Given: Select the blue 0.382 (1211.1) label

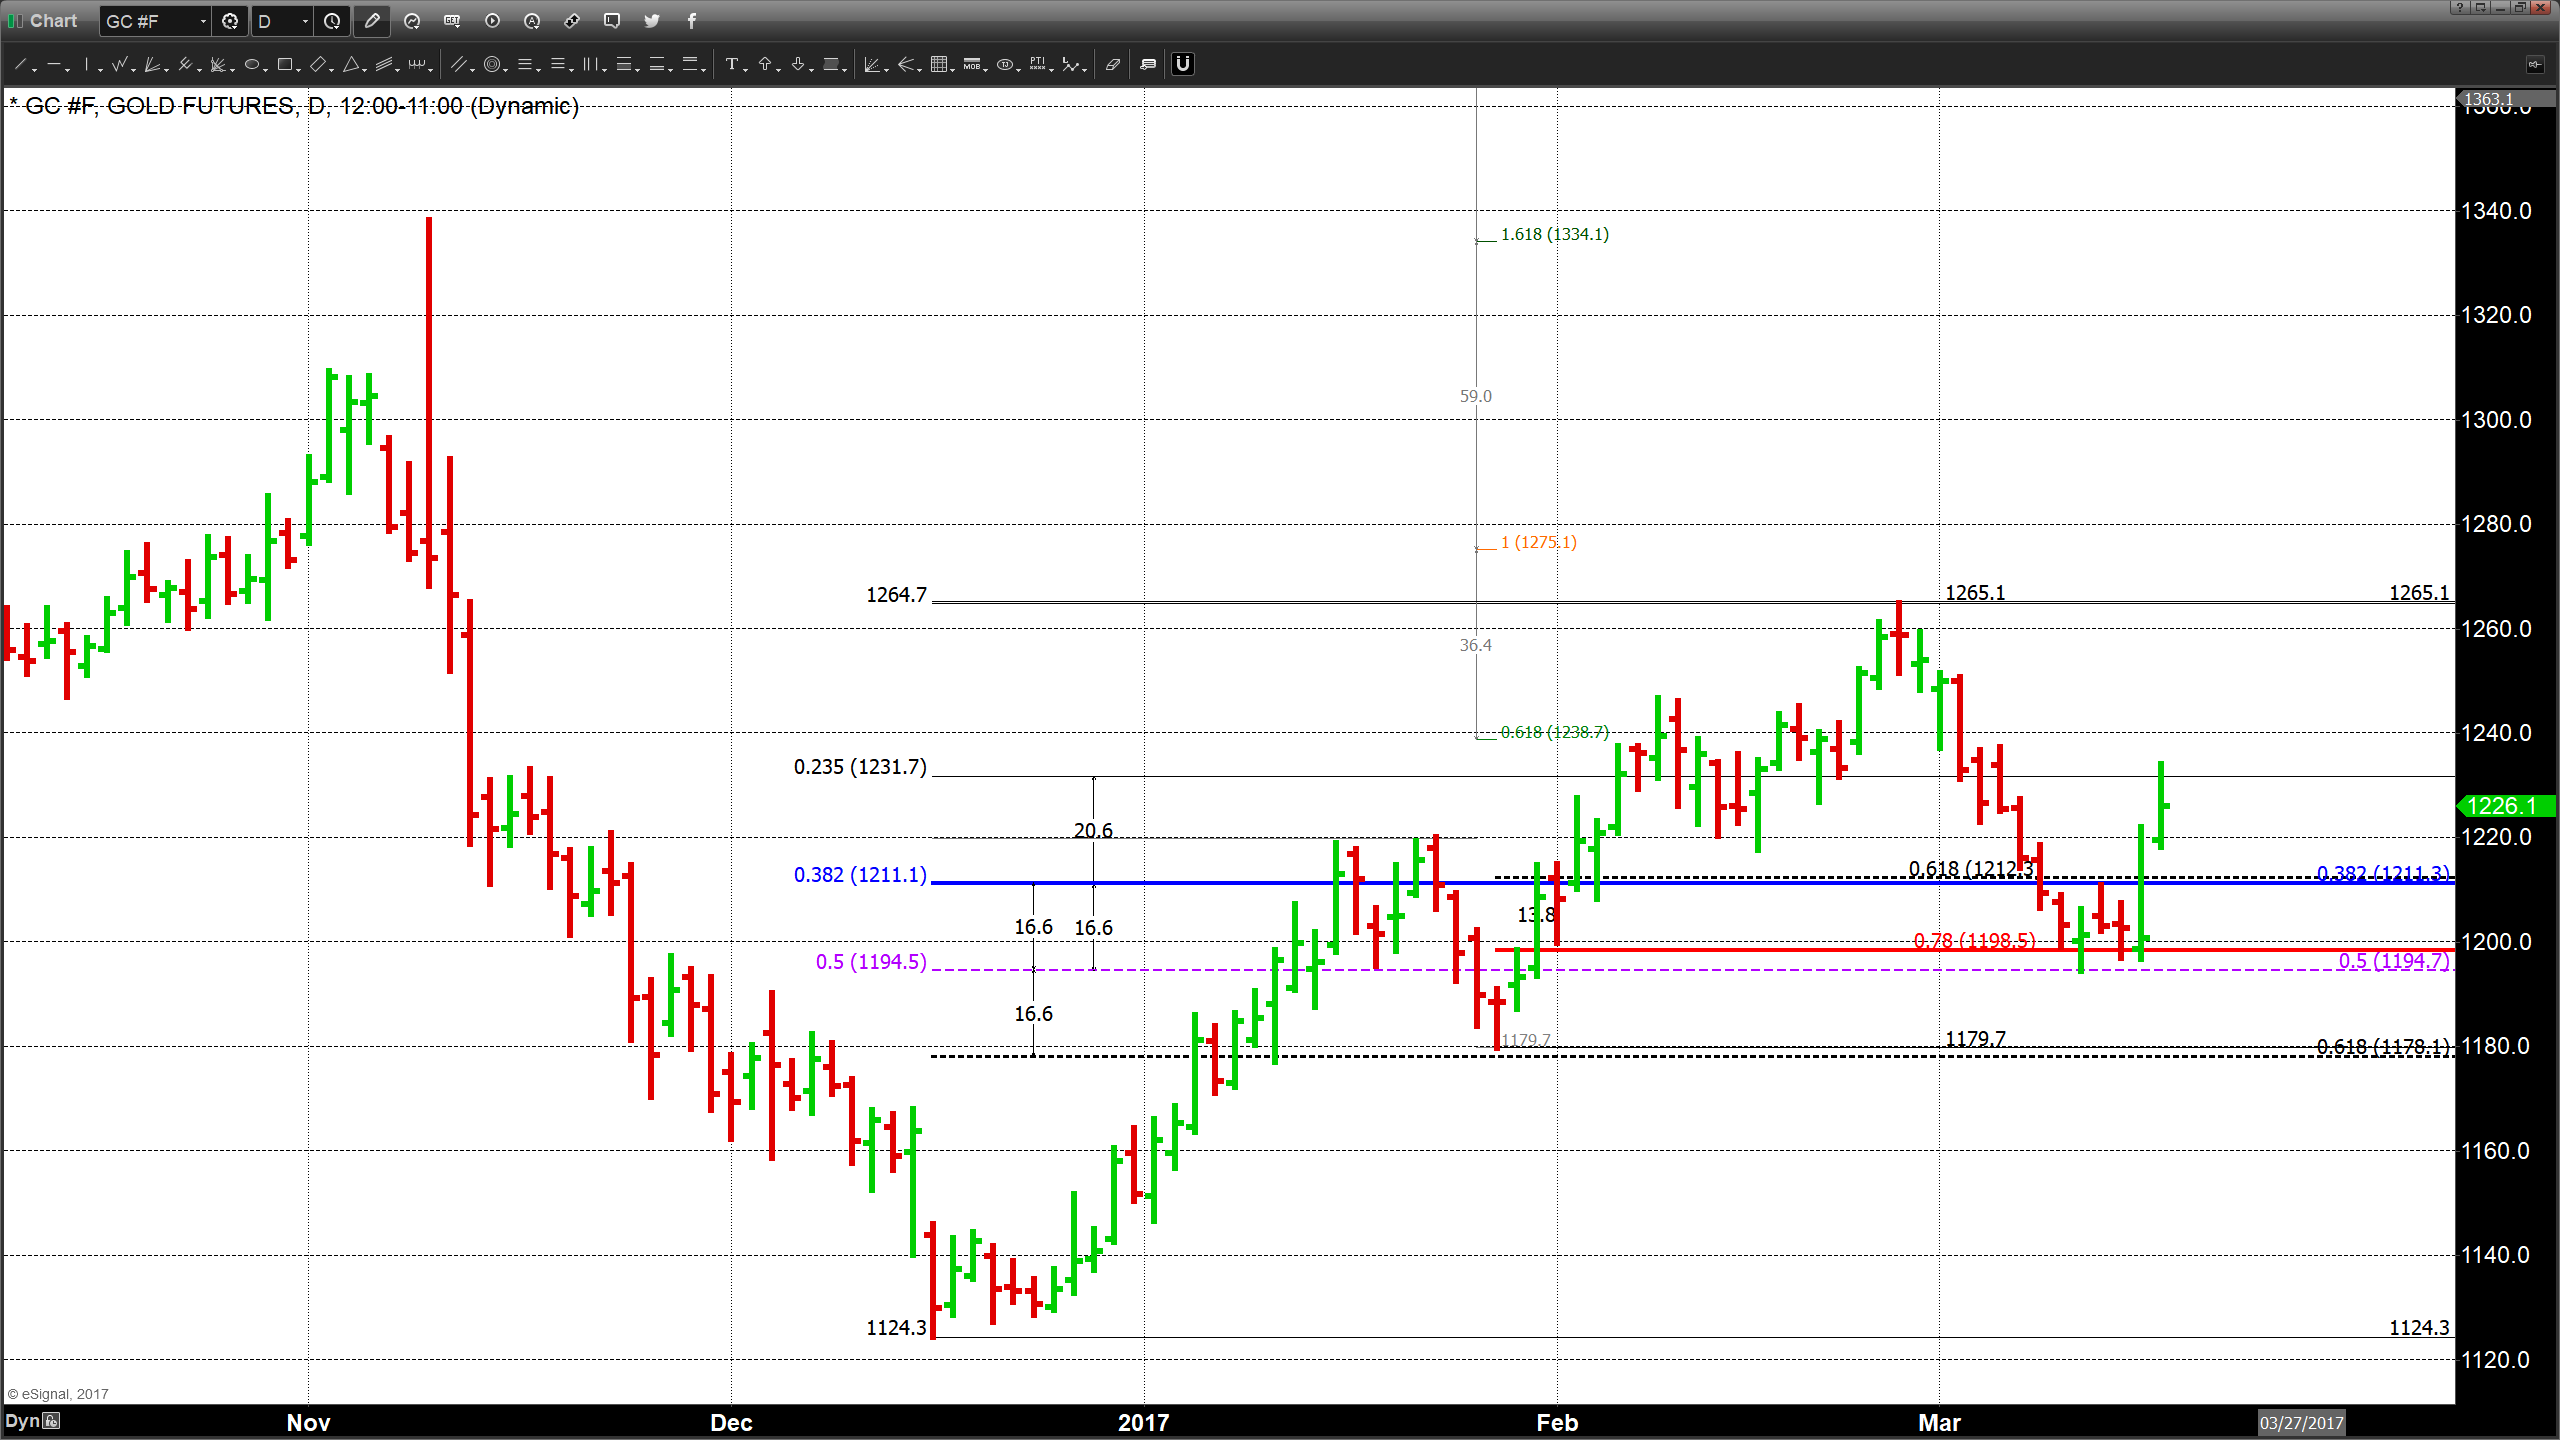Looking at the screenshot, I should click(x=860, y=875).
